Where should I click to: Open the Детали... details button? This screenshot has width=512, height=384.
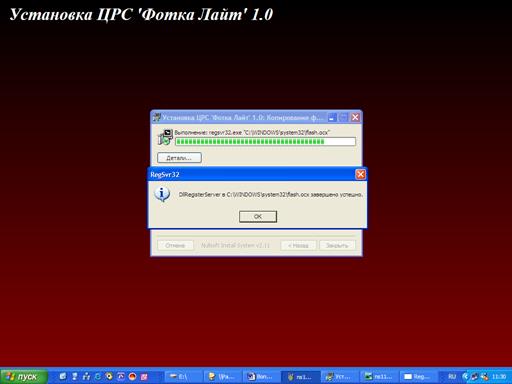point(179,158)
